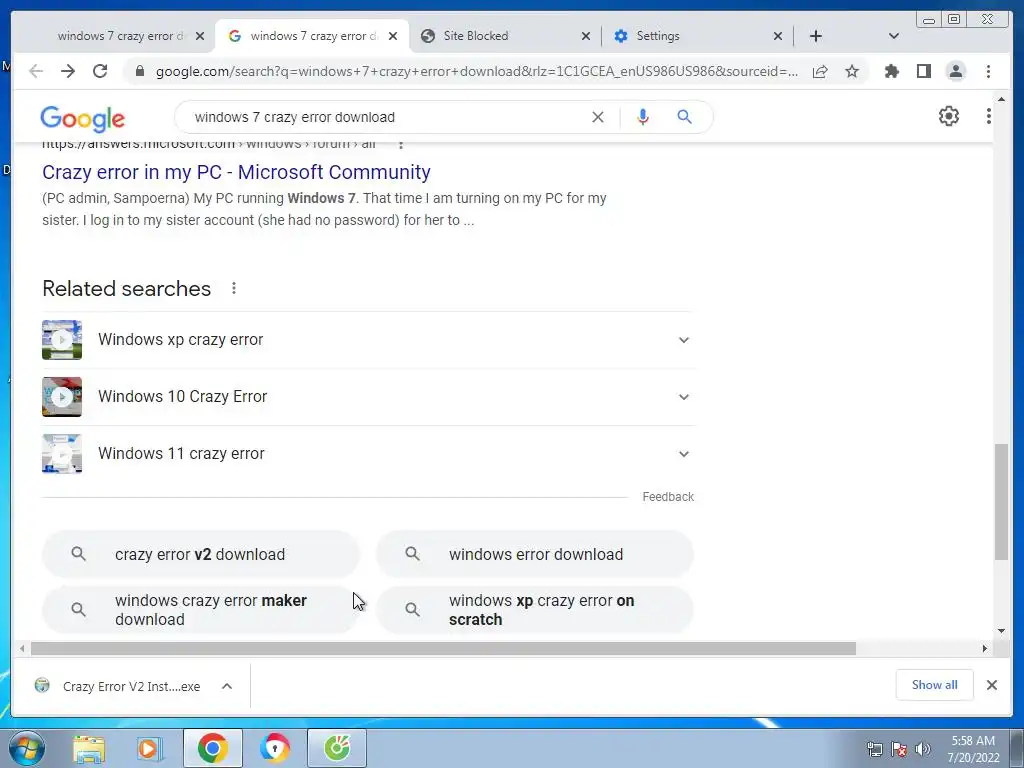
Task: Open Action Center flag tray icon
Action: tap(899, 749)
